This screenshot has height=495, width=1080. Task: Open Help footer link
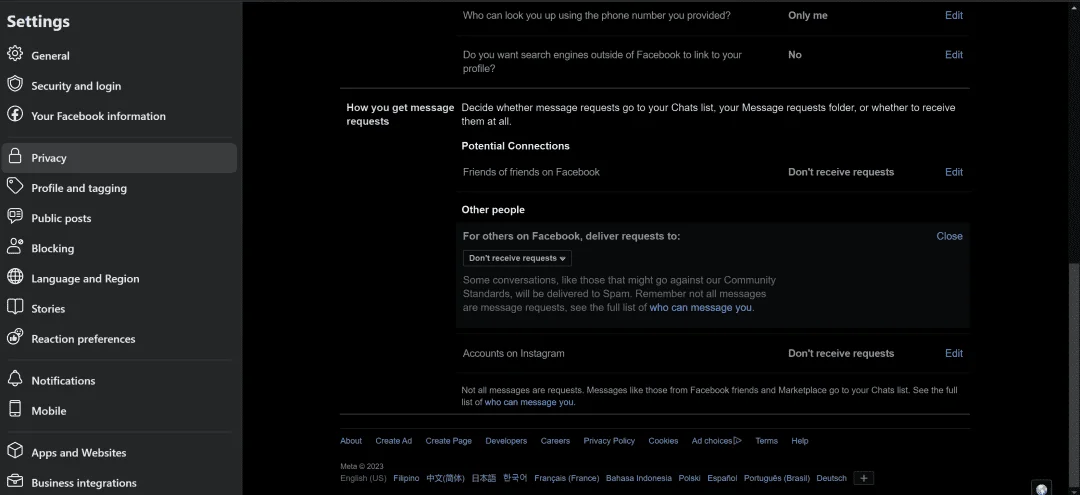(800, 441)
